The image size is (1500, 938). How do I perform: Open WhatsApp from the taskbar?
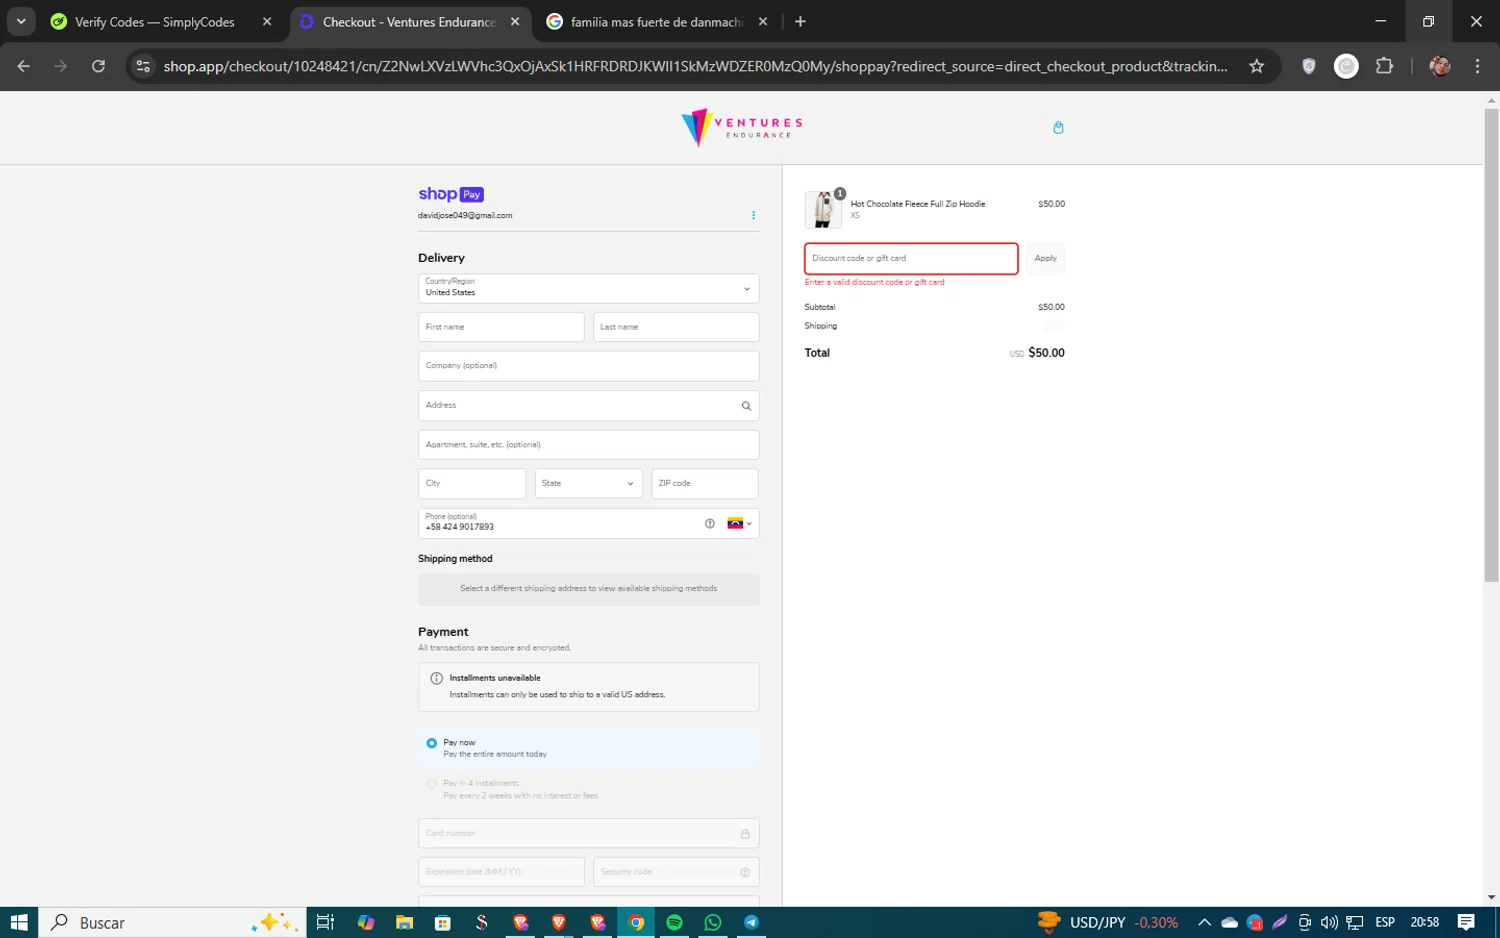click(713, 922)
